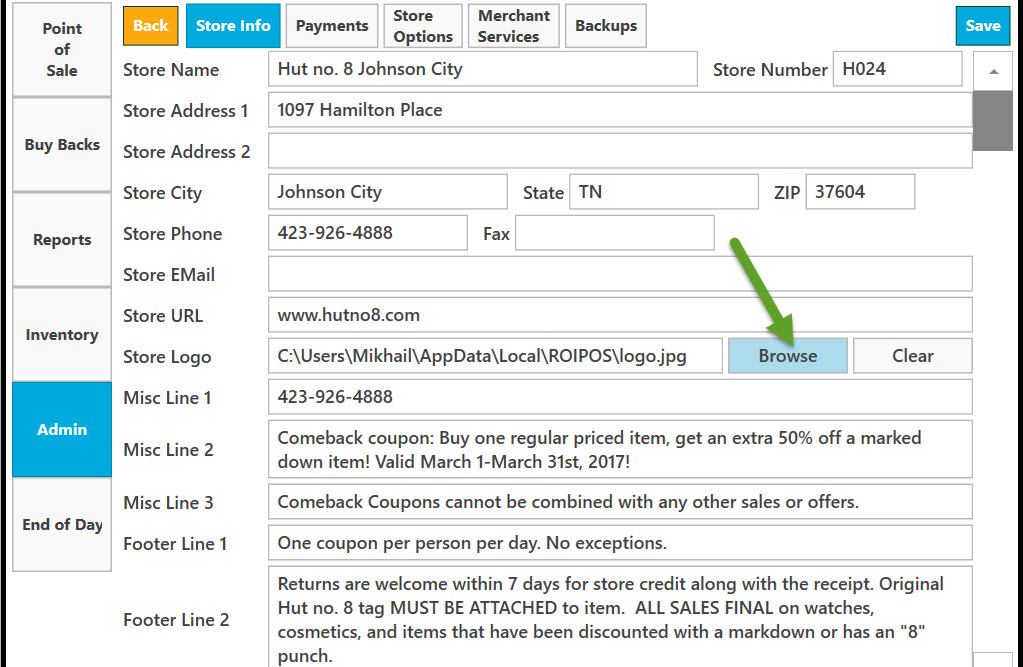
Task: Click the orange Back button
Action: pyautogui.click(x=151, y=26)
